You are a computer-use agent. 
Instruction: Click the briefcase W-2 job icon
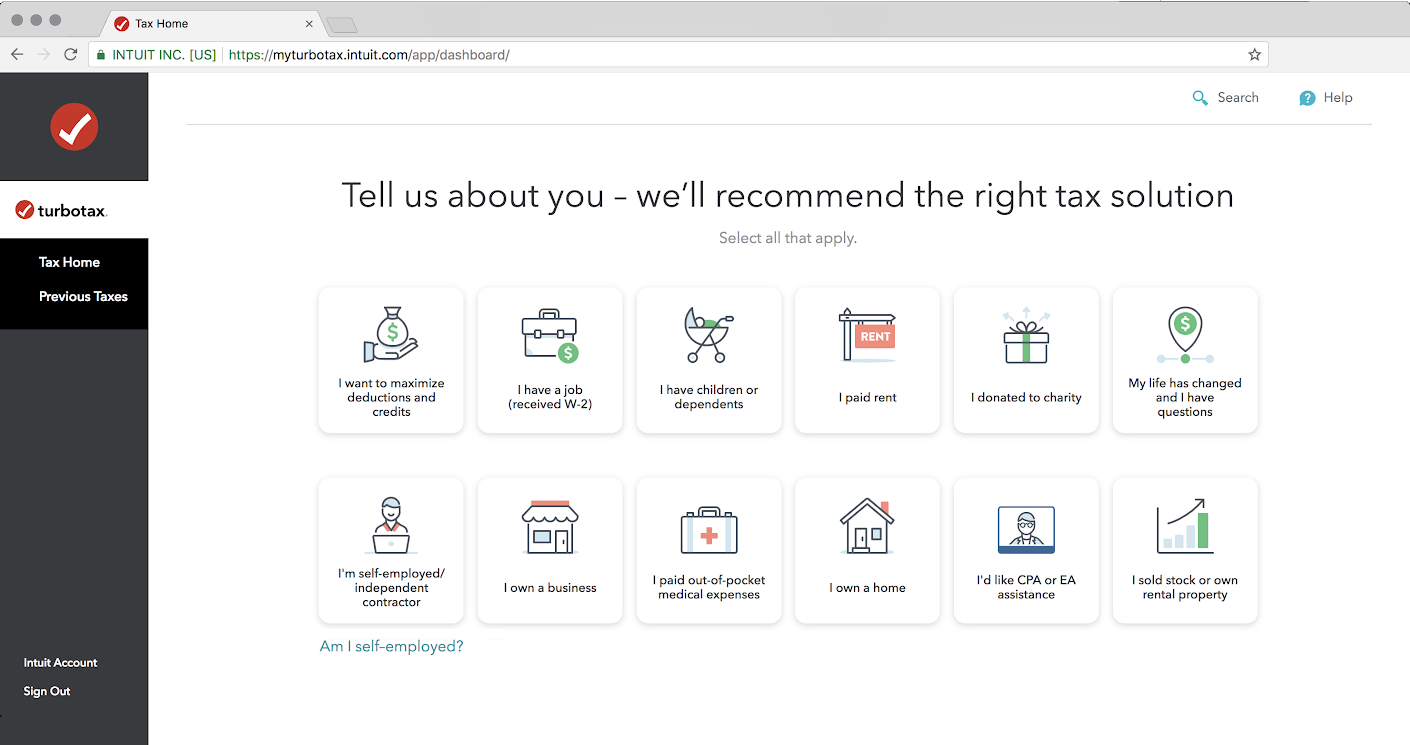[x=550, y=336]
